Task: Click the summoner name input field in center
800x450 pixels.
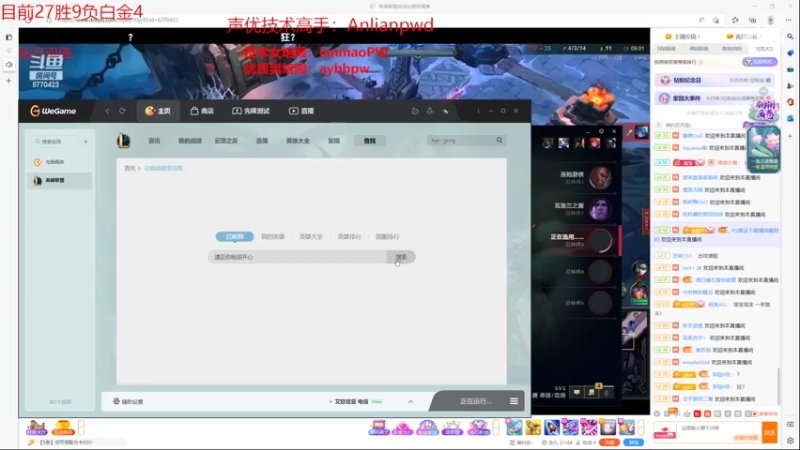Action: (x=297, y=257)
